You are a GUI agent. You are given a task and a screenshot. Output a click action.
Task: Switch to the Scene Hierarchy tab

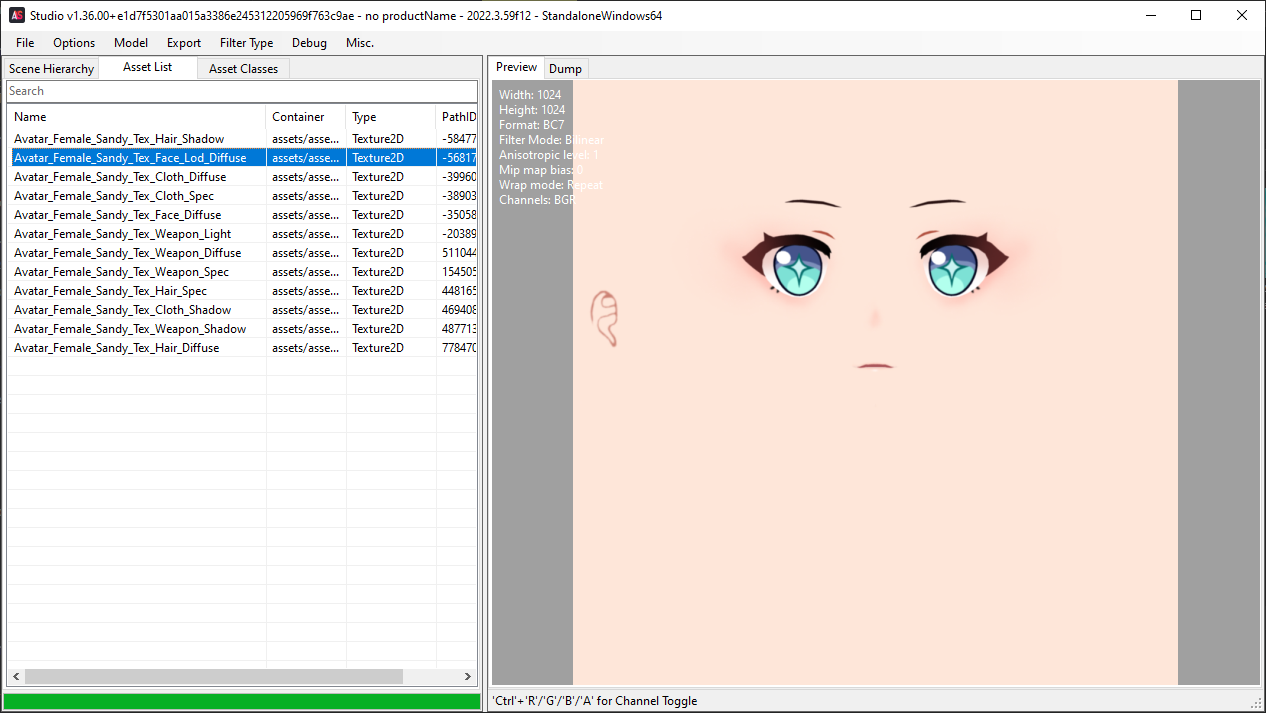tap(51, 69)
